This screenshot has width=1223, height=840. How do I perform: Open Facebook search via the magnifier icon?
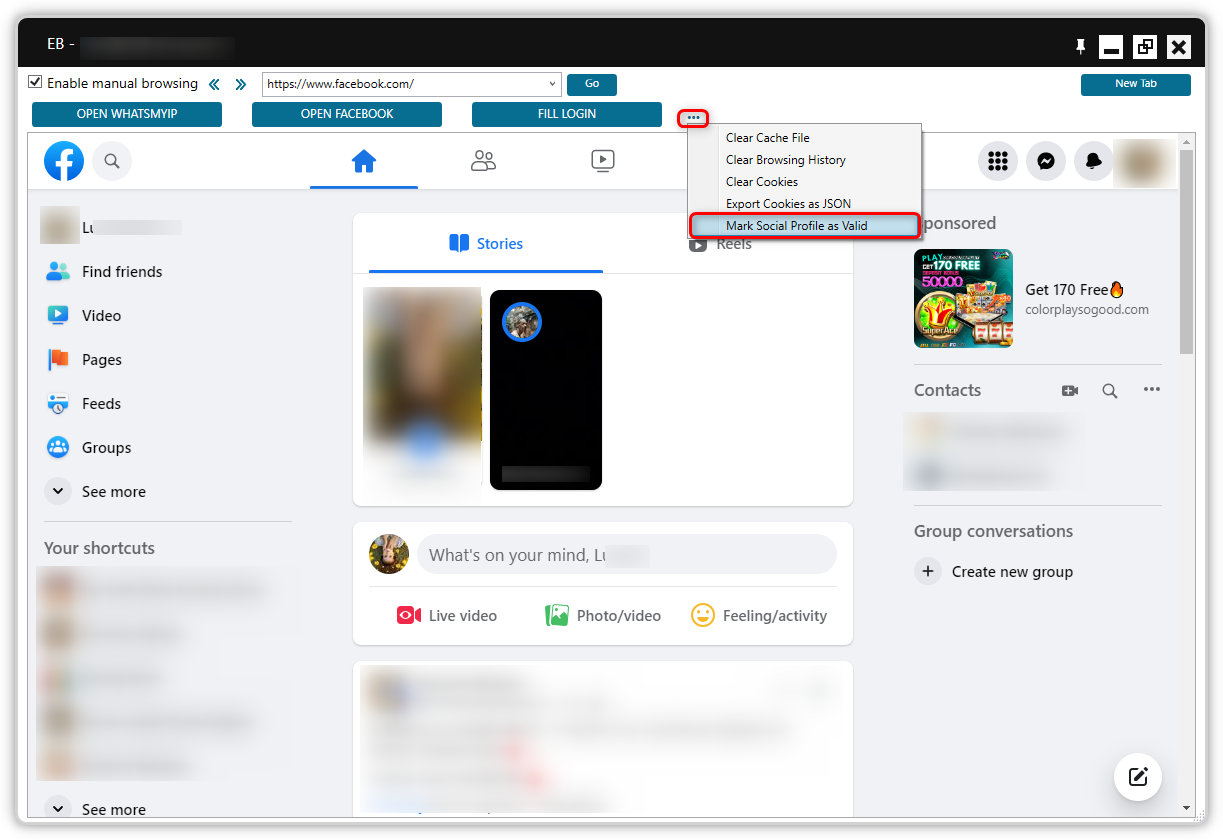pos(111,160)
